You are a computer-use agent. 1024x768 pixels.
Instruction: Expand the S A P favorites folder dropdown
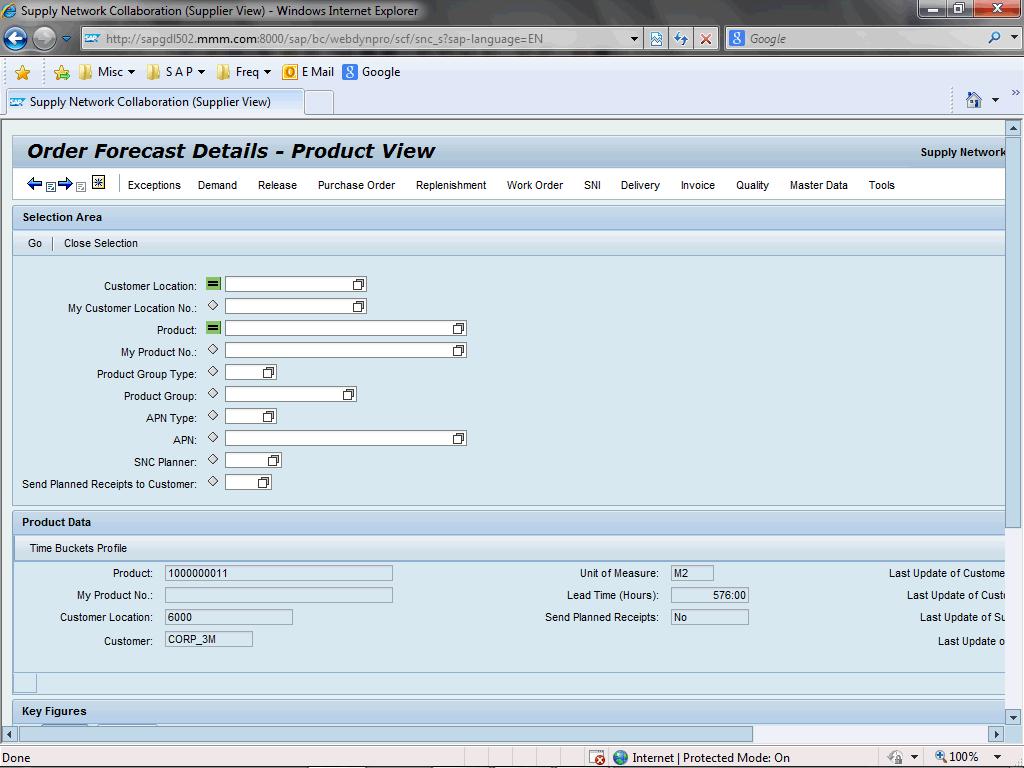coord(201,72)
